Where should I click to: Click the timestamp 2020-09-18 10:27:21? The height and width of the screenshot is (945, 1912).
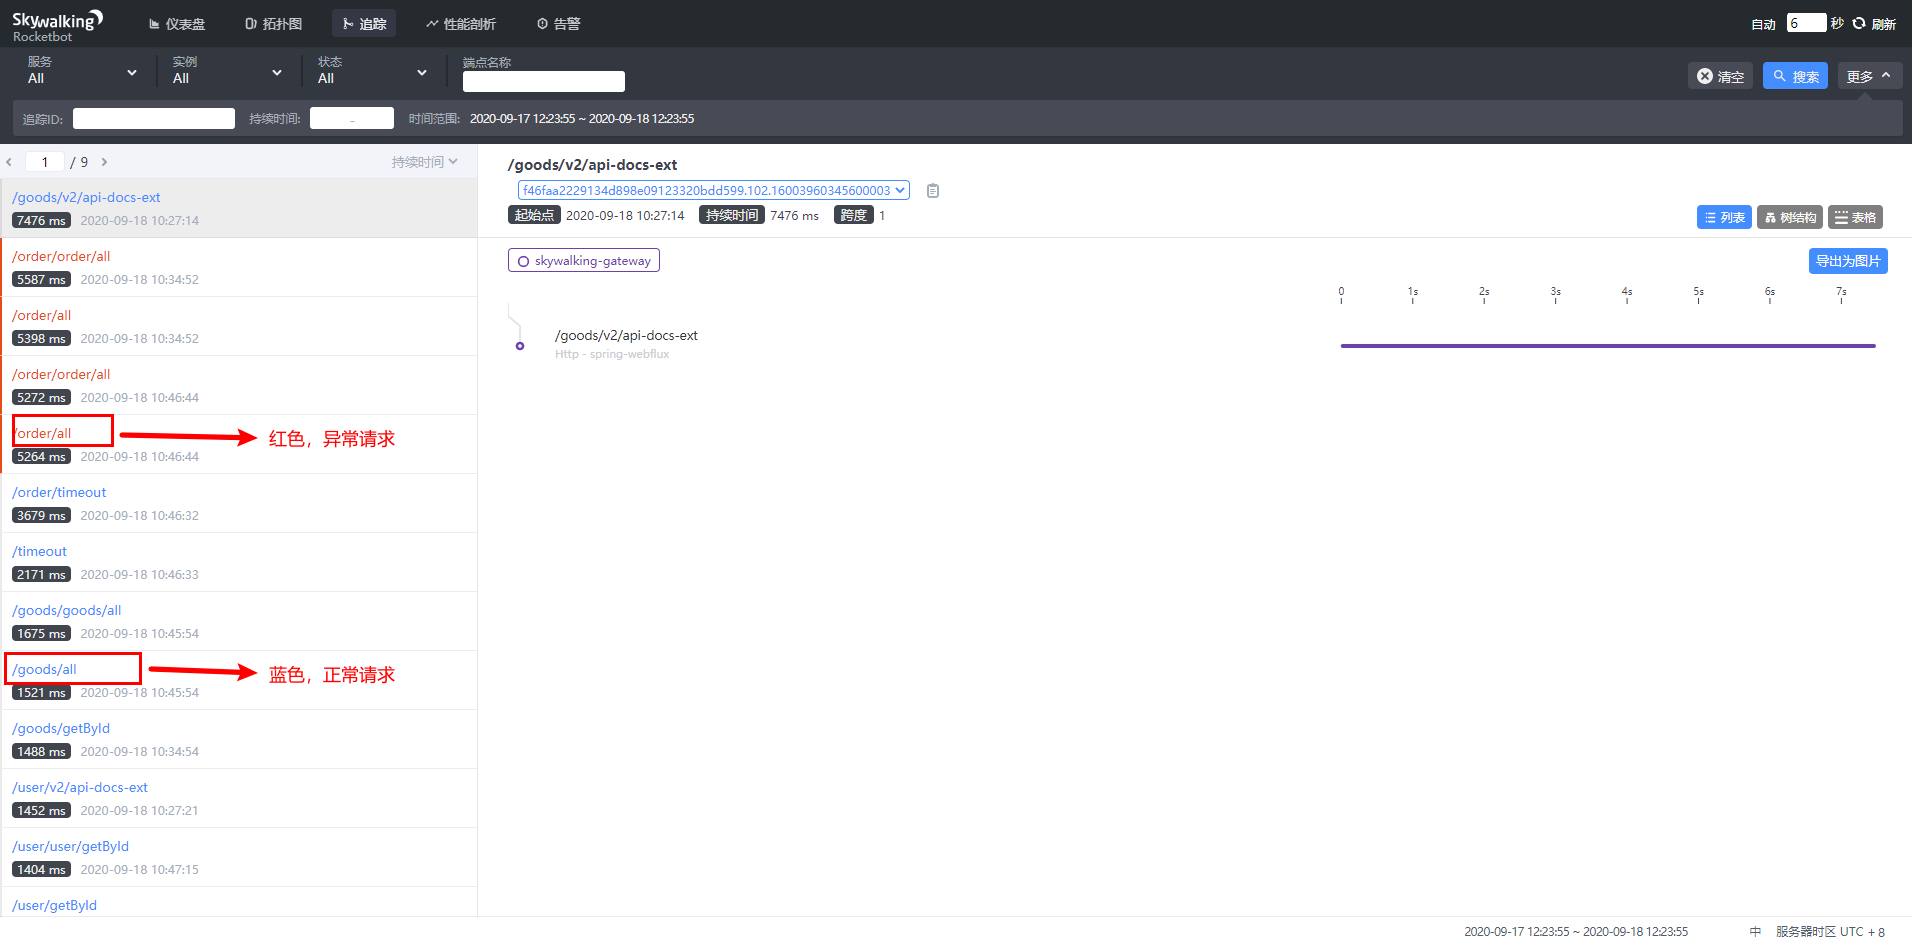(140, 811)
